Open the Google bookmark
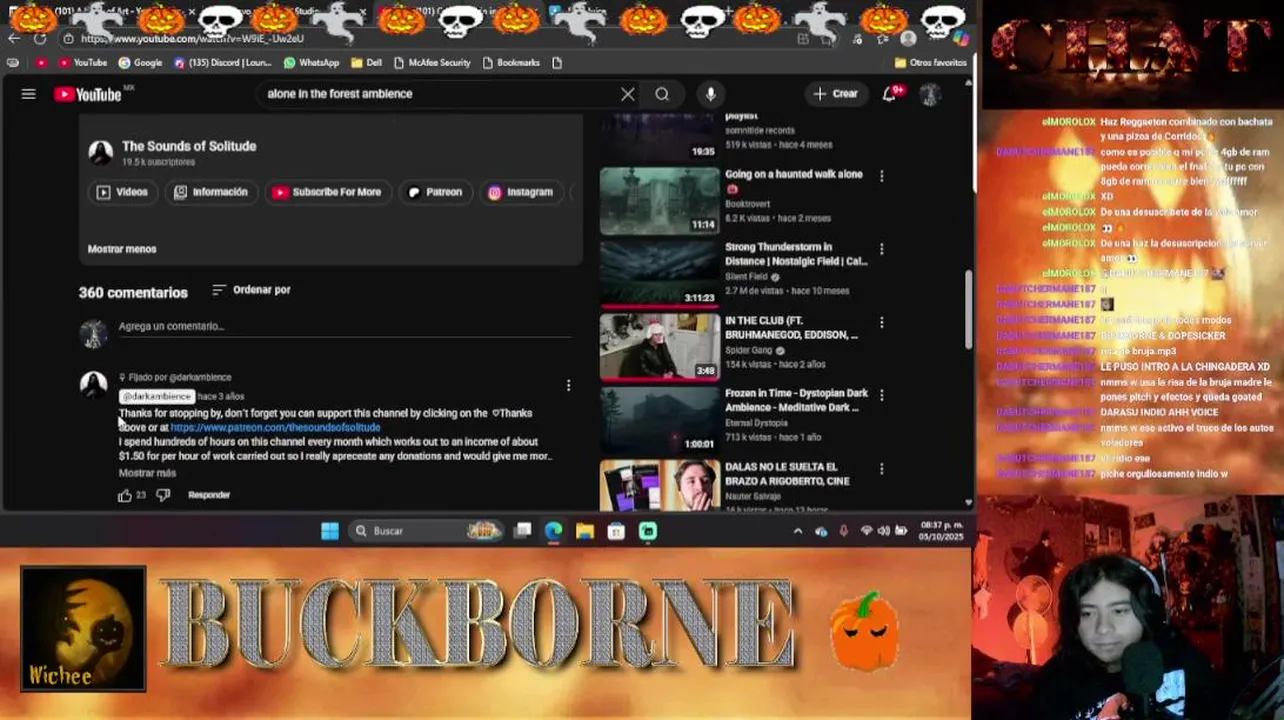 tap(140, 62)
